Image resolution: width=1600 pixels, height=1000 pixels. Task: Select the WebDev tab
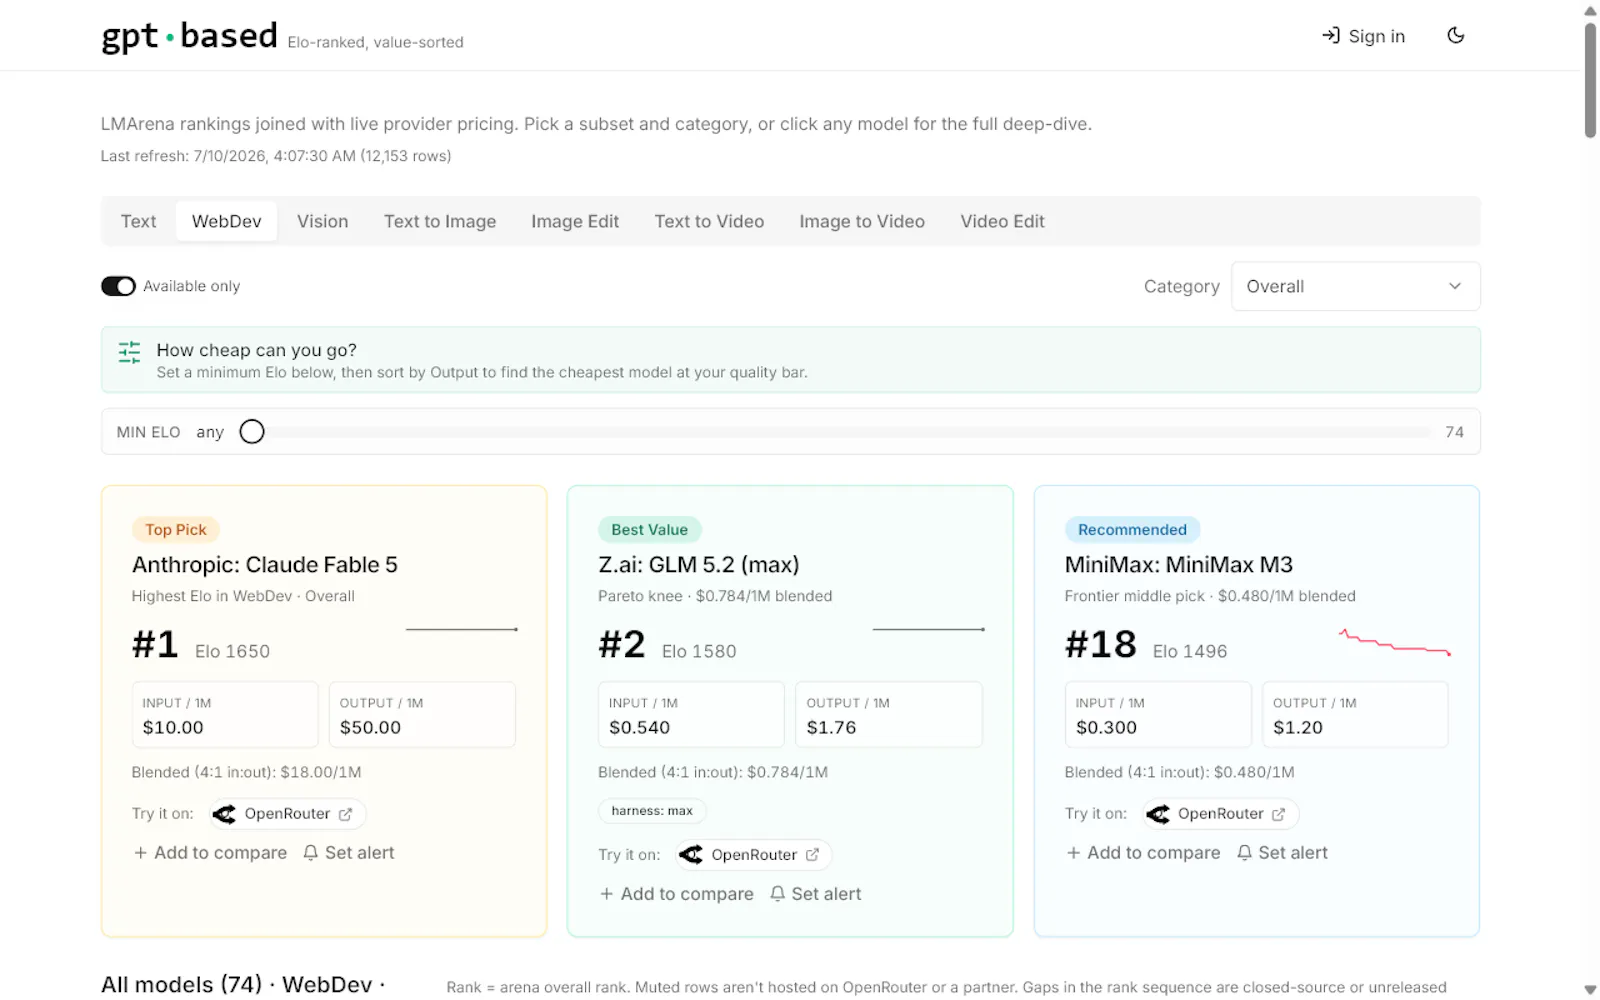pos(227,221)
